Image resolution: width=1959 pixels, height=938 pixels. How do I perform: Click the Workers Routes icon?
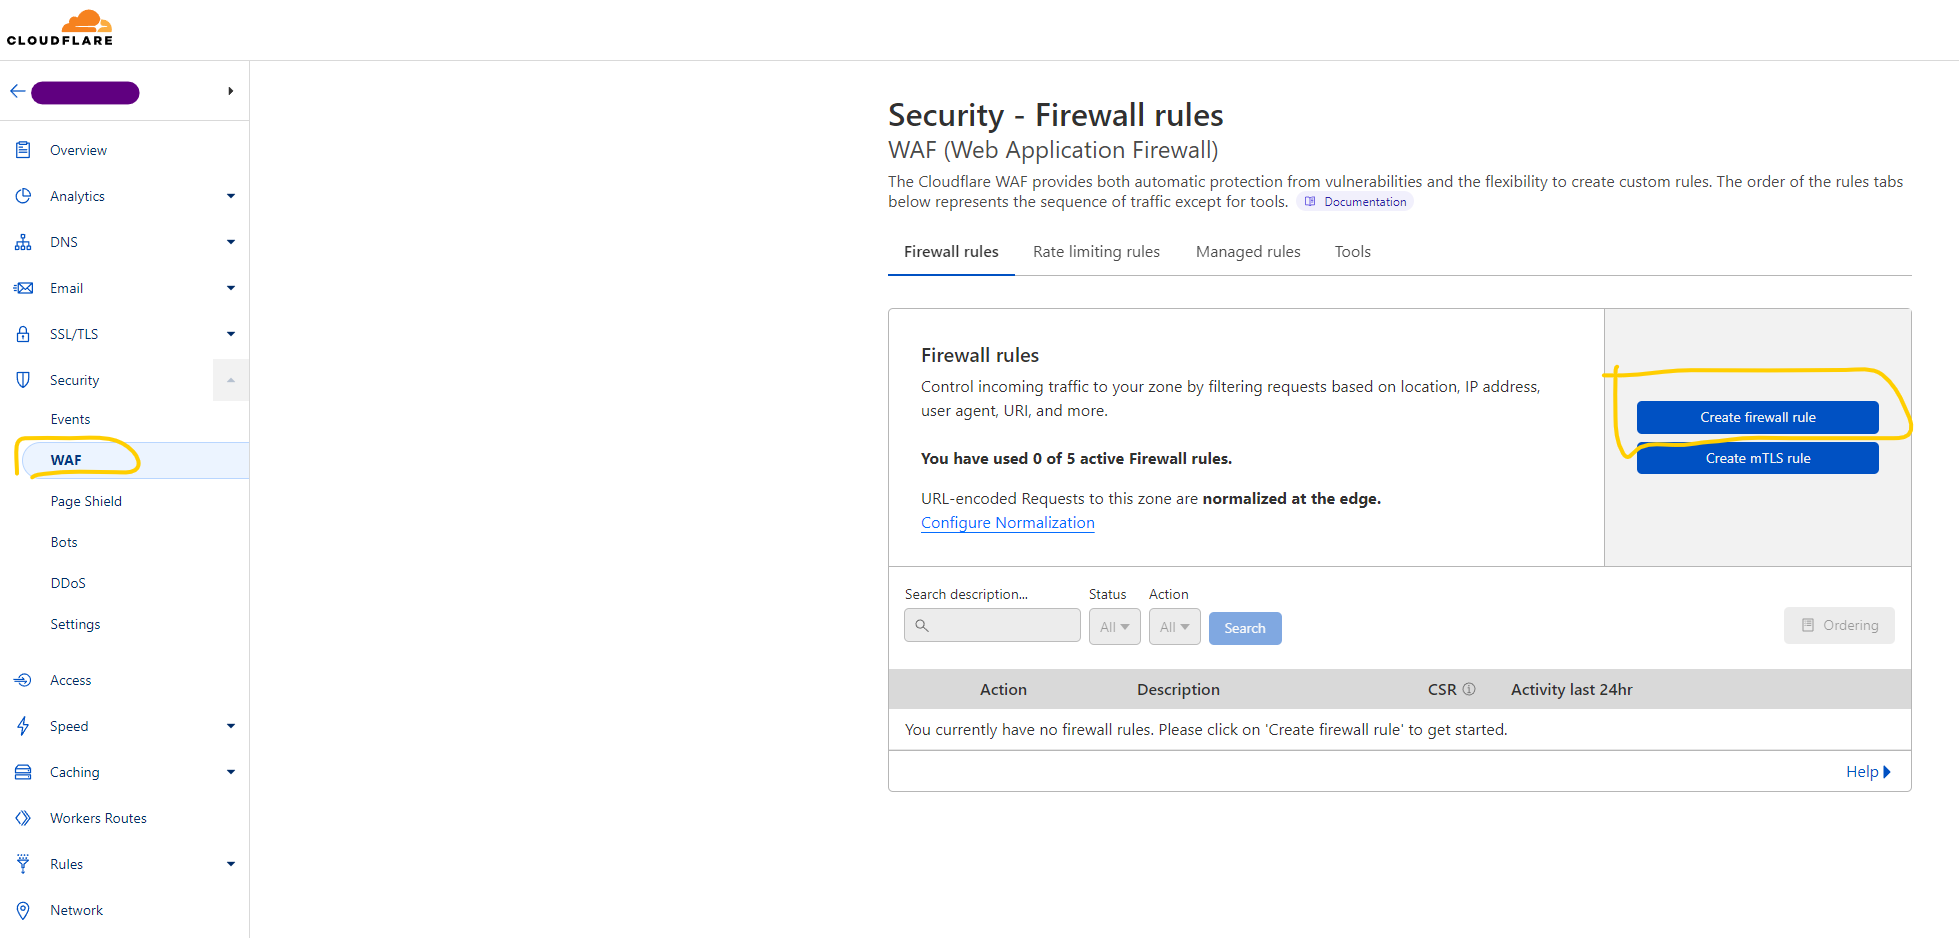click(x=23, y=818)
